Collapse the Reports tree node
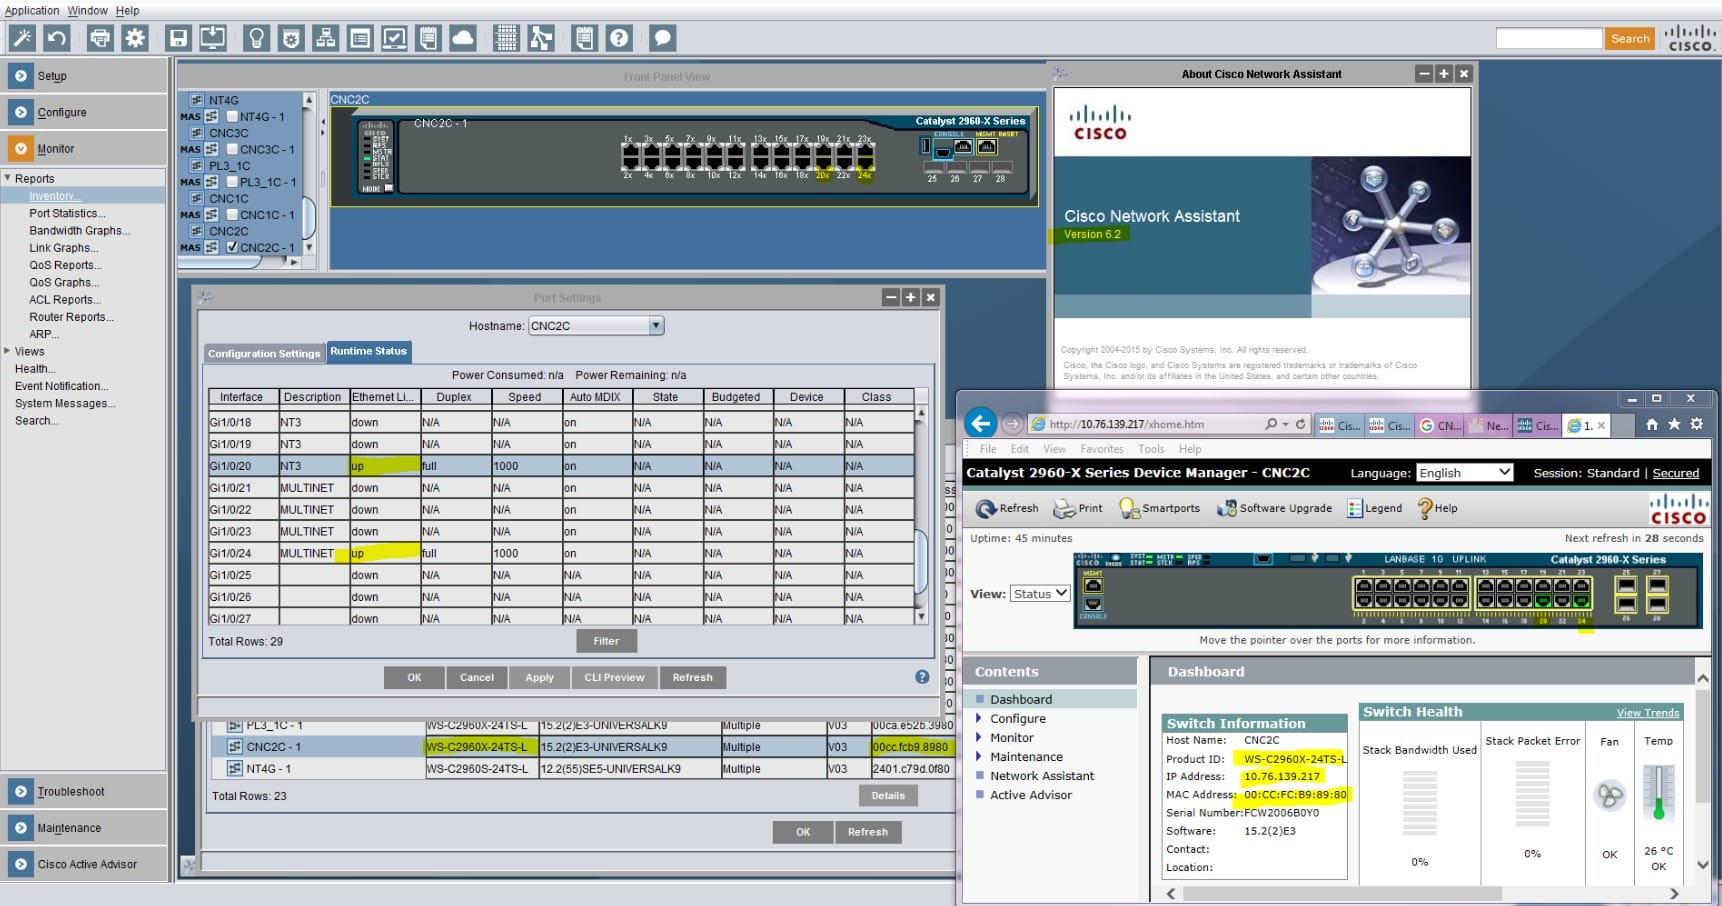The width and height of the screenshot is (1722, 906). (x=7, y=178)
